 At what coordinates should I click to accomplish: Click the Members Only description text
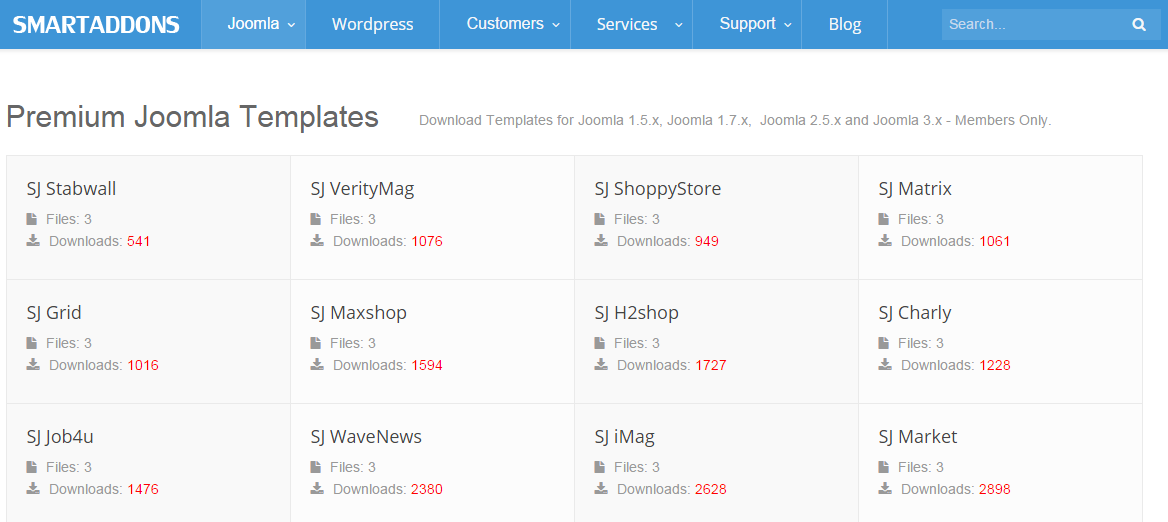(735, 121)
